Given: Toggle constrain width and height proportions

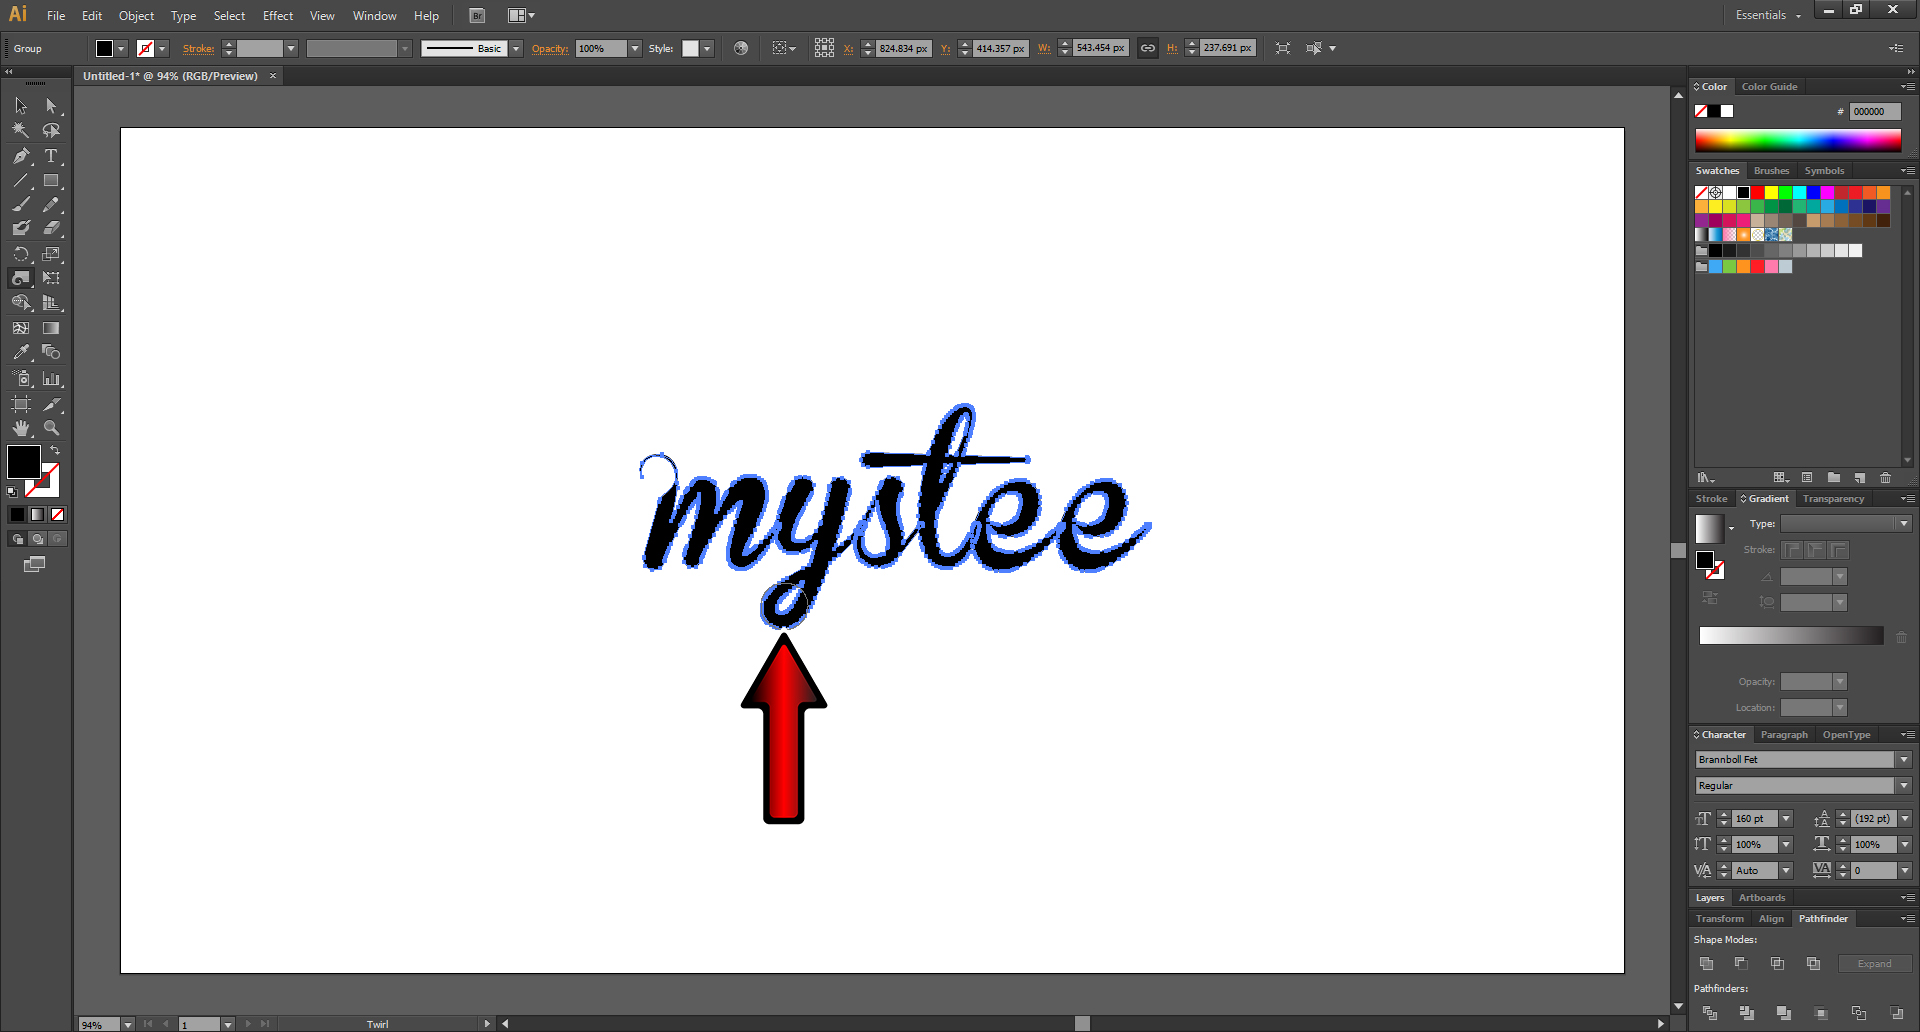Looking at the screenshot, I should (1148, 48).
